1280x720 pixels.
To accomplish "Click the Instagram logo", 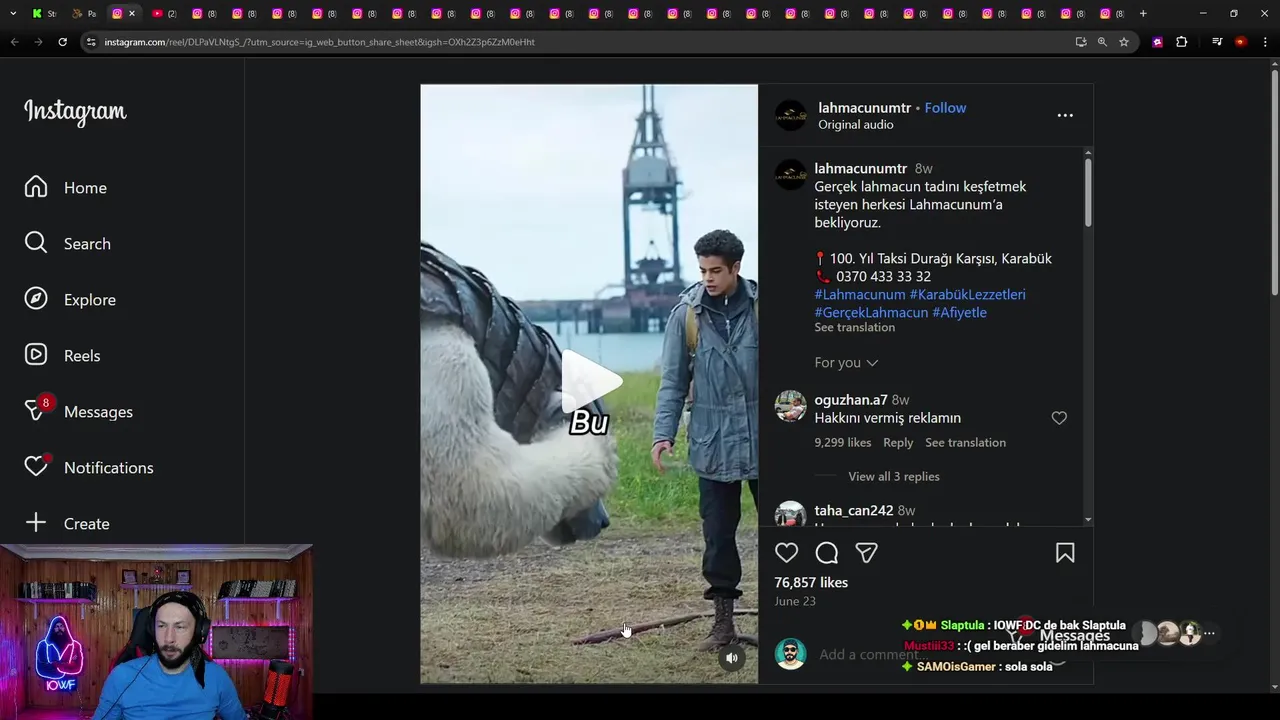I will tap(75, 112).
